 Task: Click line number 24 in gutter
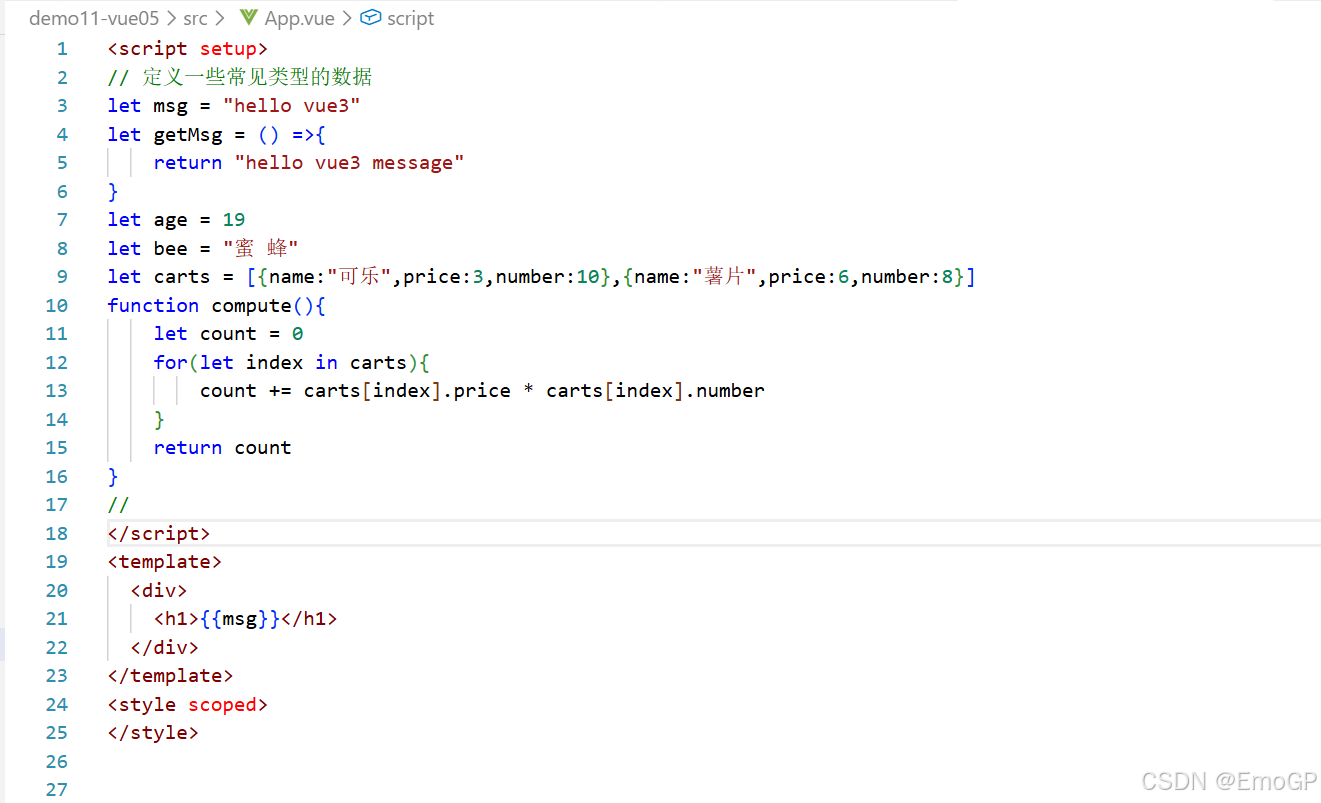click(56, 704)
